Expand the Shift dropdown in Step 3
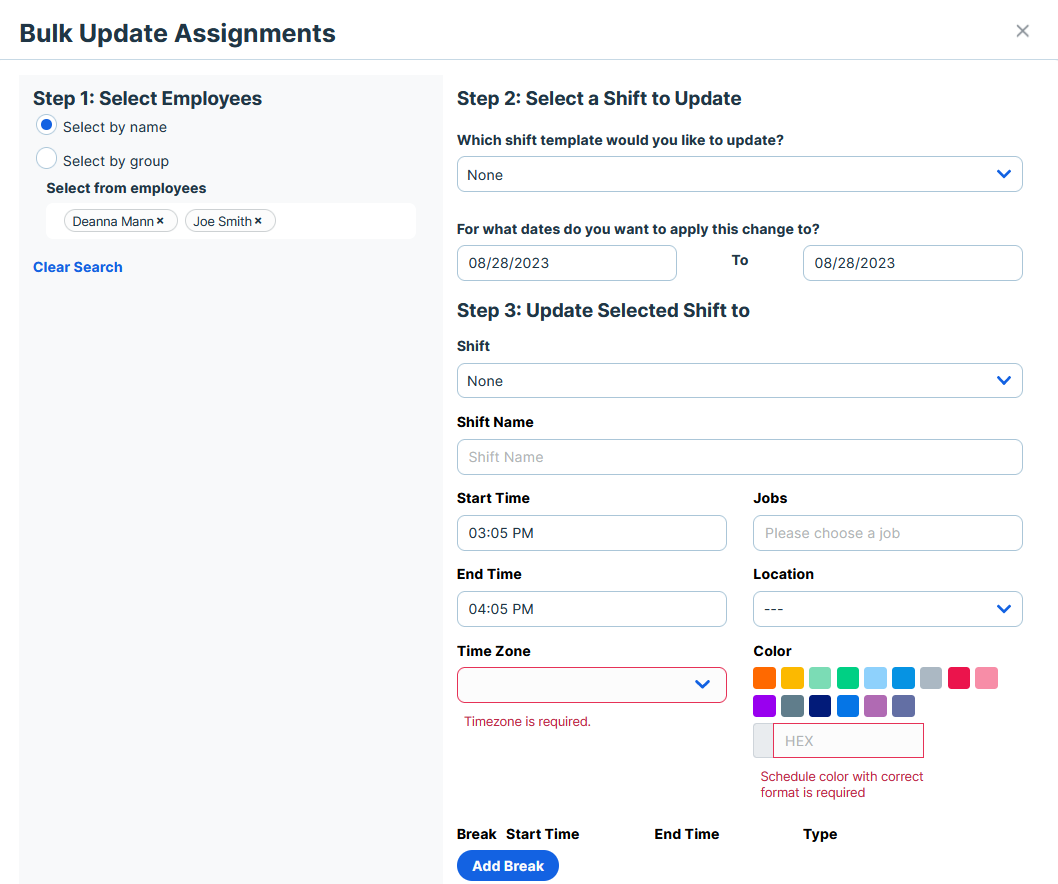 coord(739,381)
